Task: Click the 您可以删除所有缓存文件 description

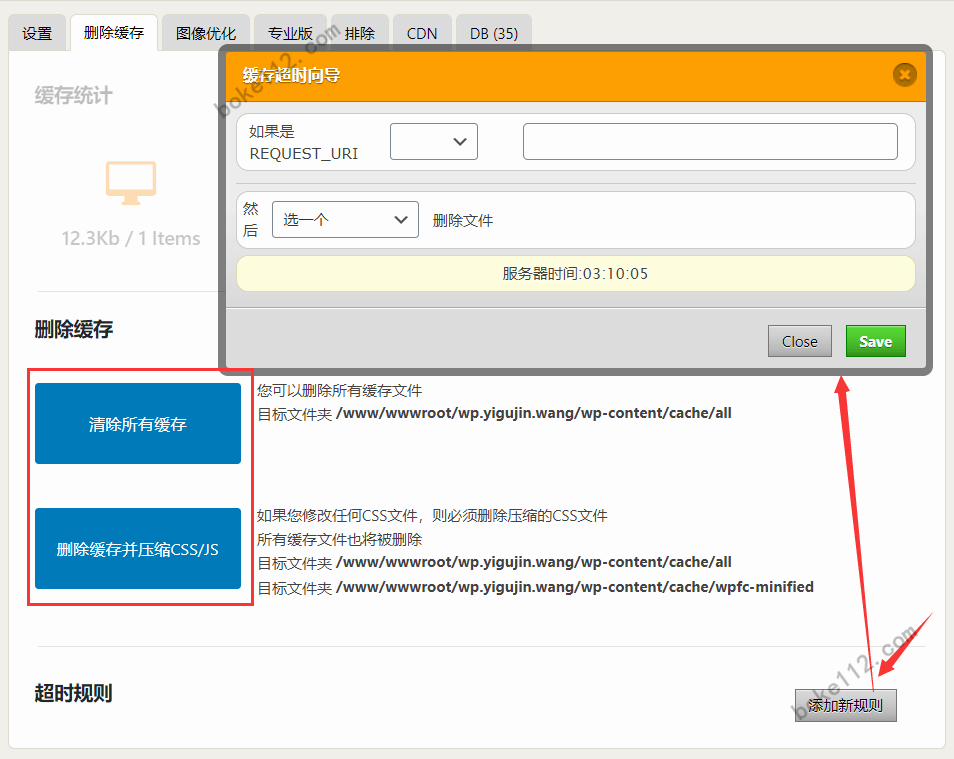Action: 339,391
